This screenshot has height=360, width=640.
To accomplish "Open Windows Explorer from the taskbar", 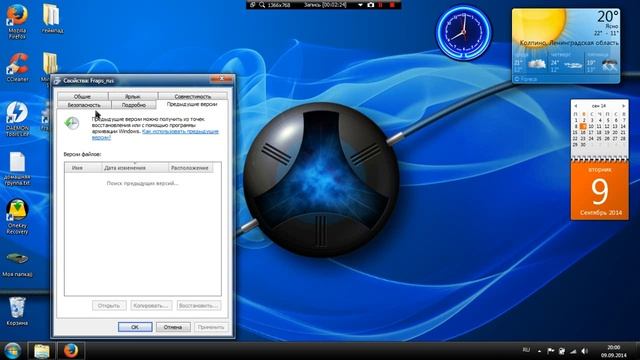I will [x=41, y=351].
